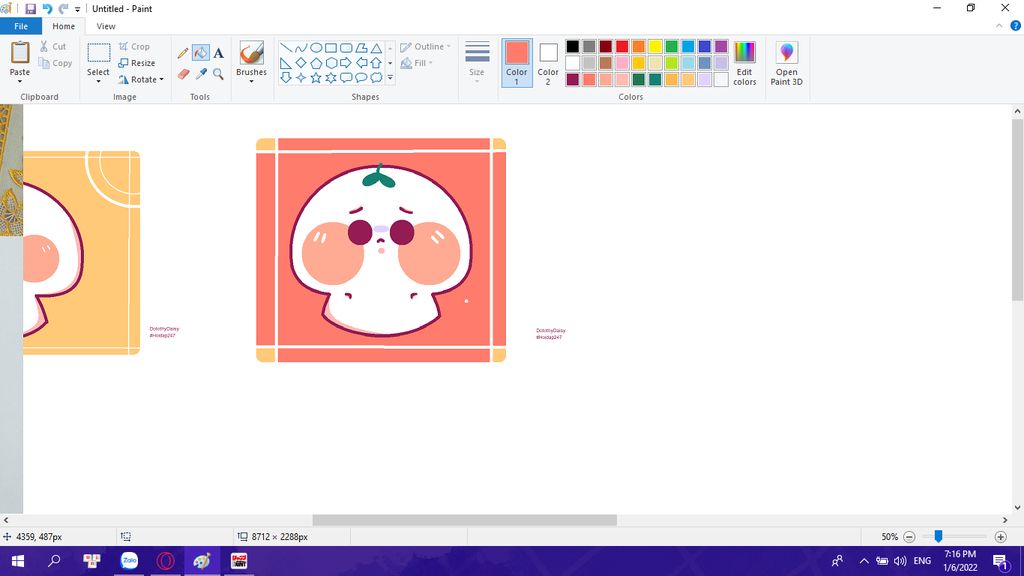Pick the Oval callout shape
The image size is (1024, 576).
pyautogui.click(x=361, y=78)
